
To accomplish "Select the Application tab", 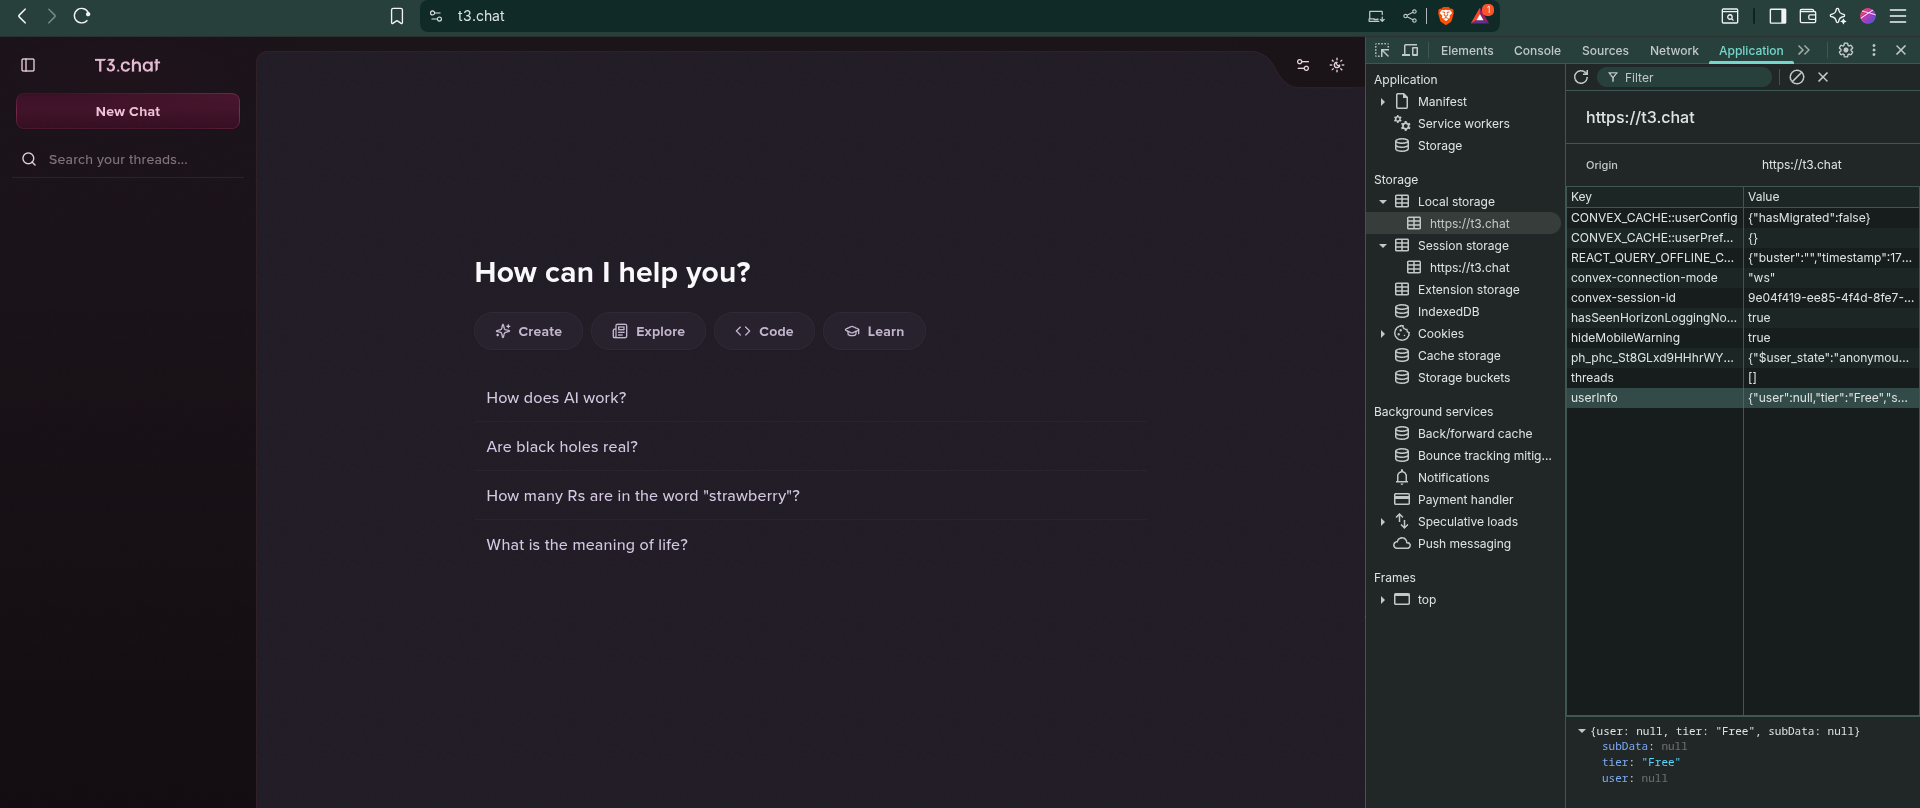I will pos(1751,51).
